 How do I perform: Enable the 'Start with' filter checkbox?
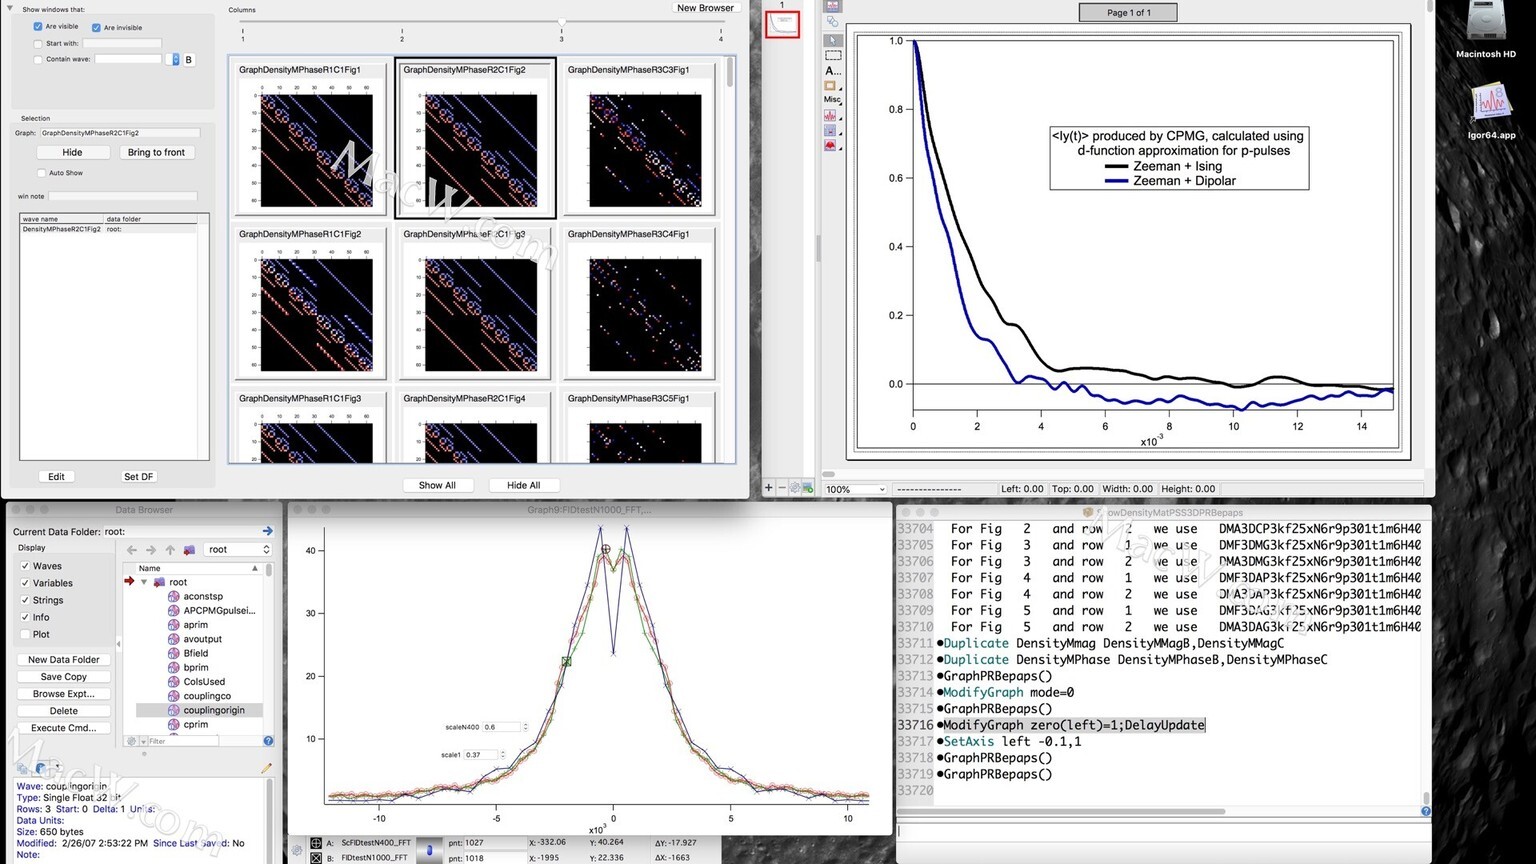[38, 44]
